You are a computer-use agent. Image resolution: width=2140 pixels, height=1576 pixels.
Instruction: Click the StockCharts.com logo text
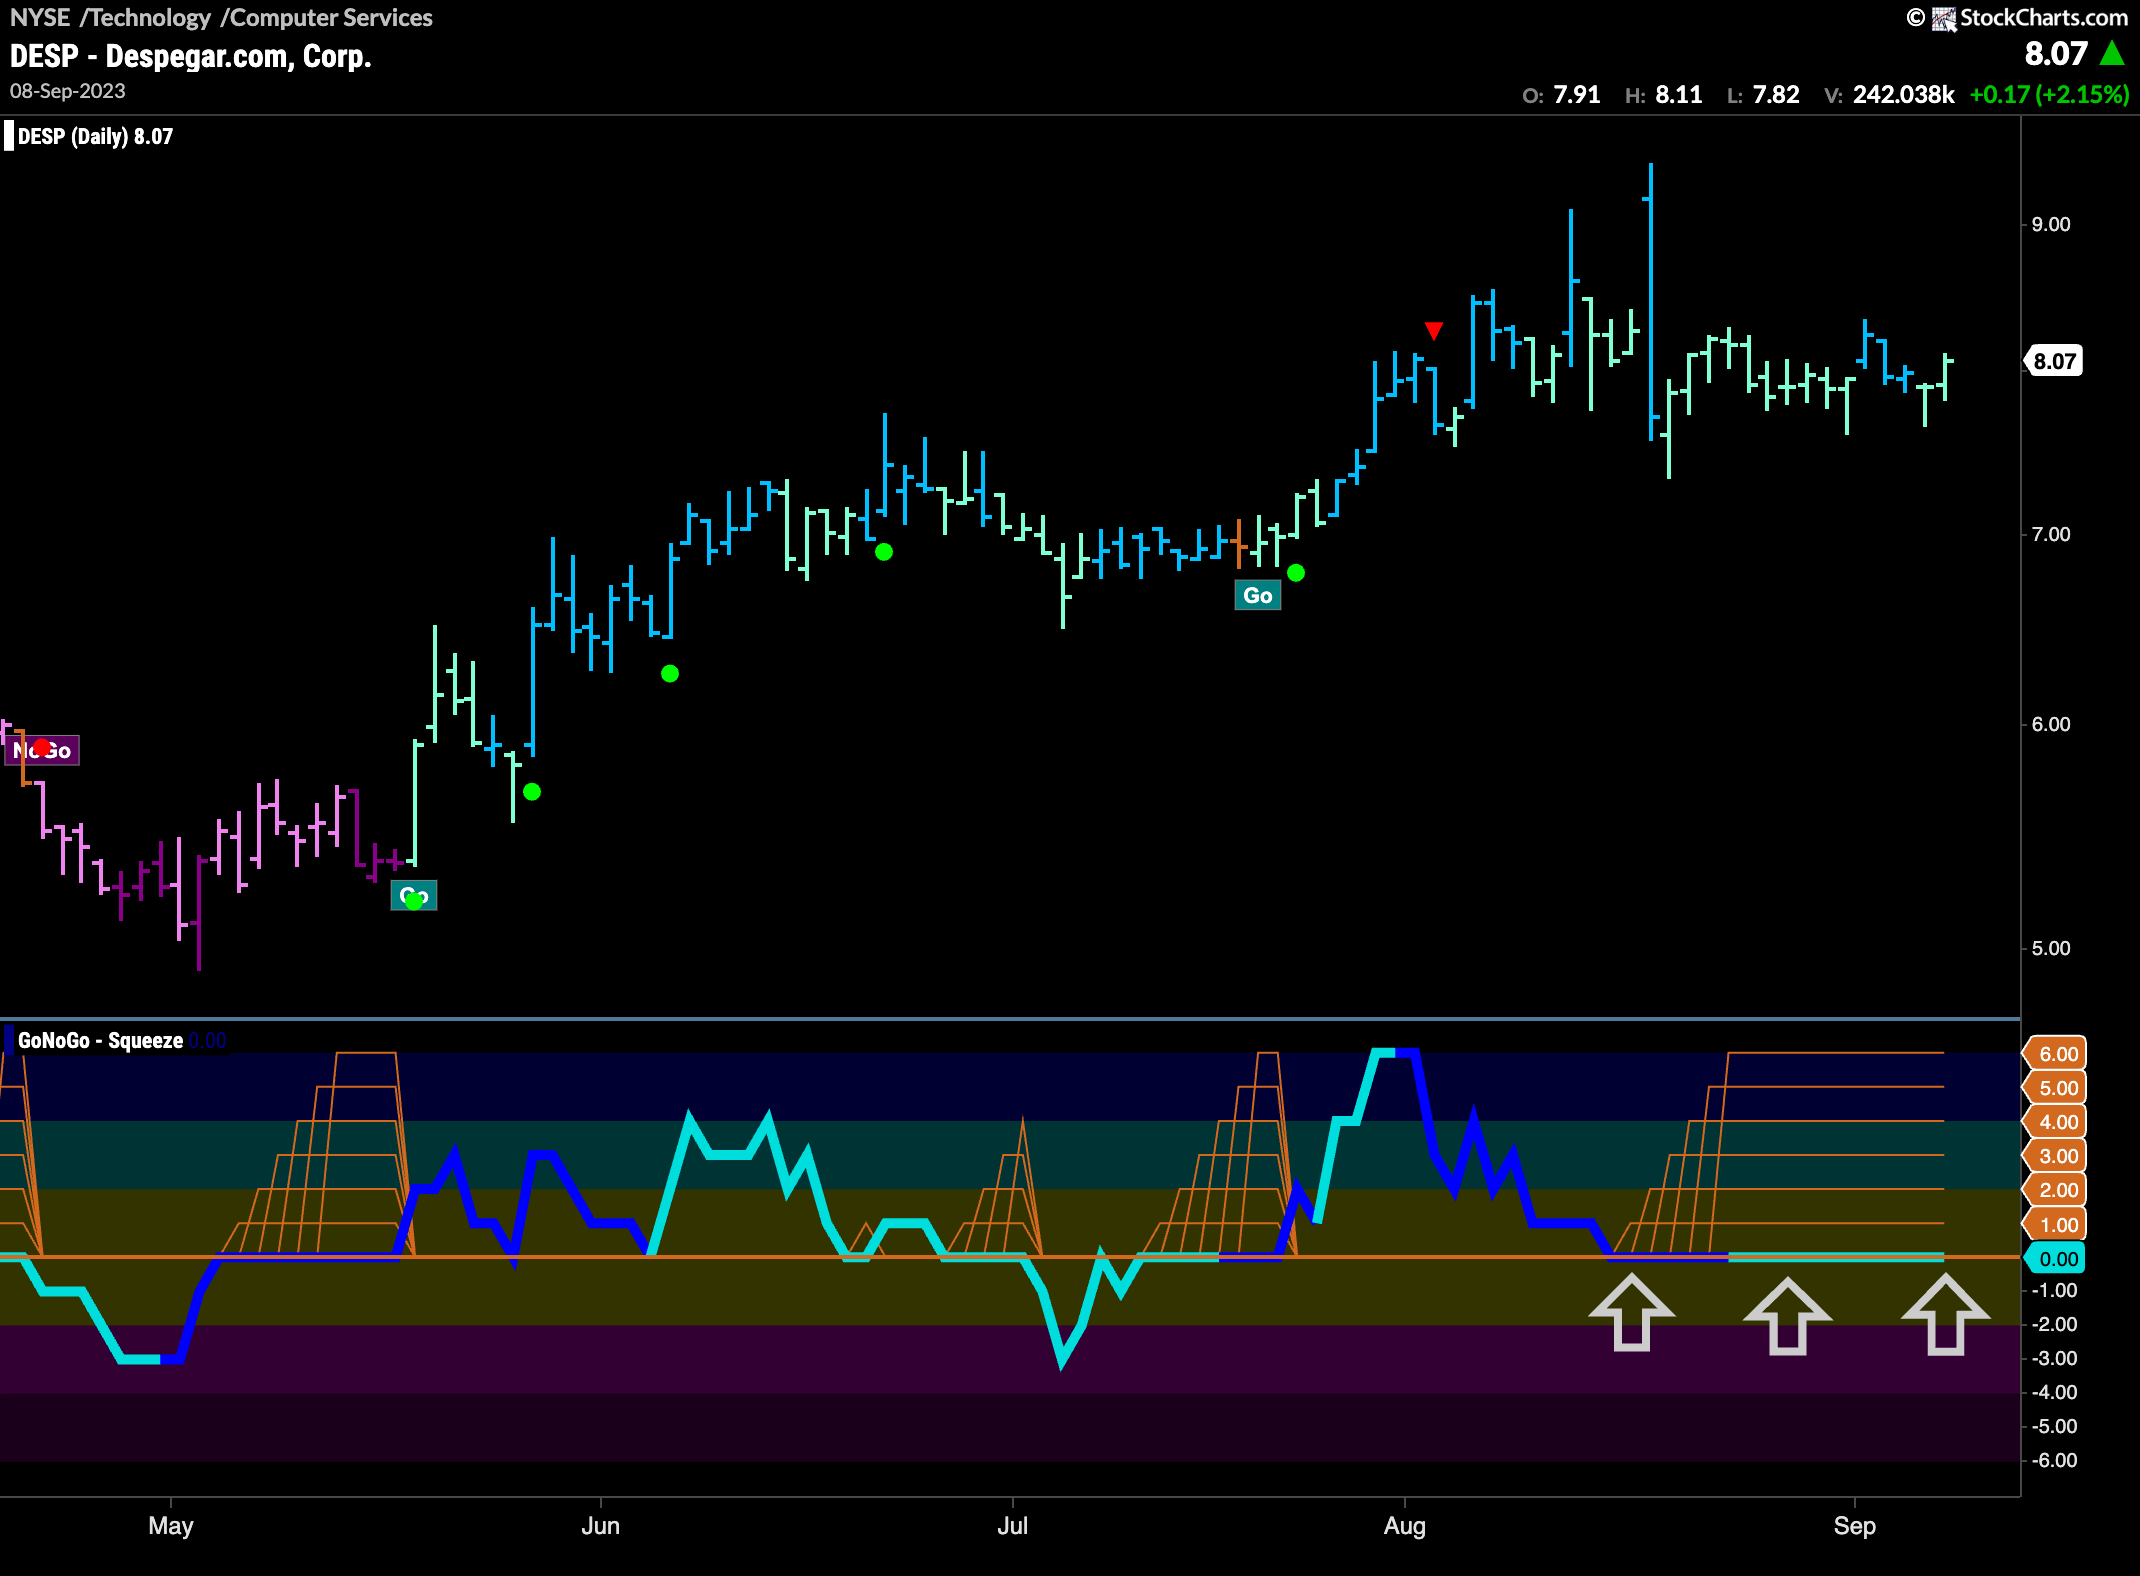pos(2043,17)
